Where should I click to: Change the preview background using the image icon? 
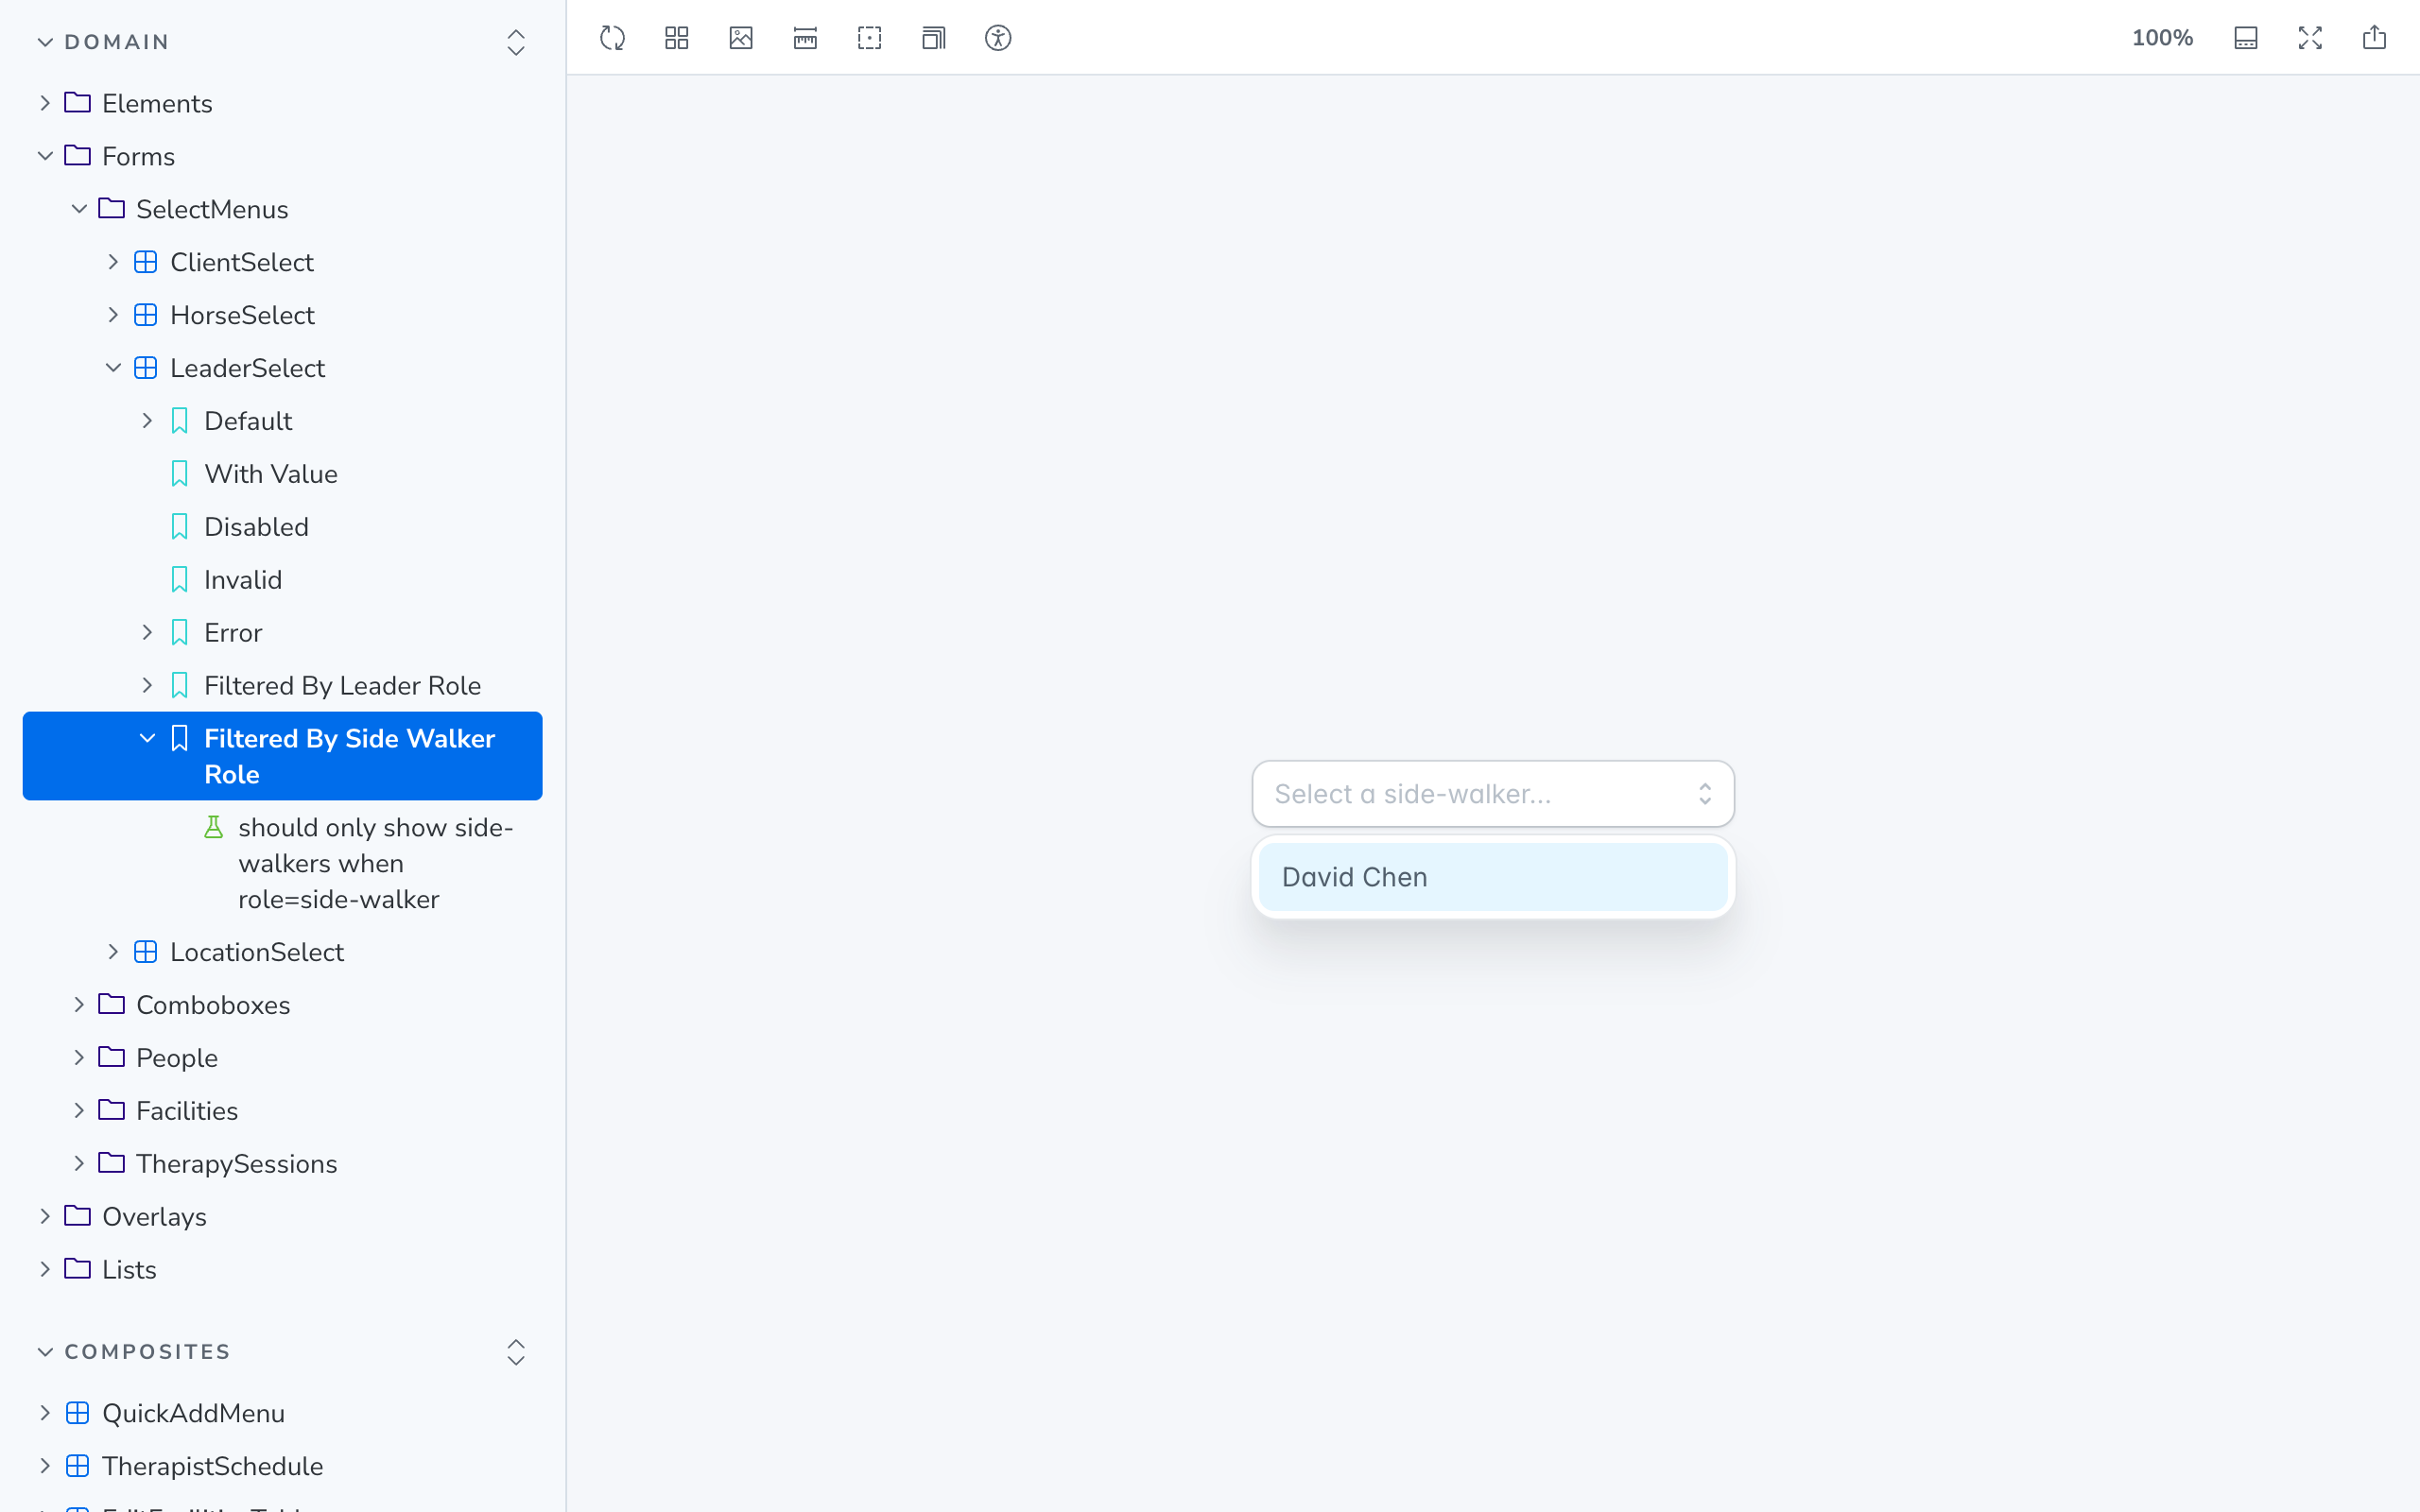coord(740,38)
